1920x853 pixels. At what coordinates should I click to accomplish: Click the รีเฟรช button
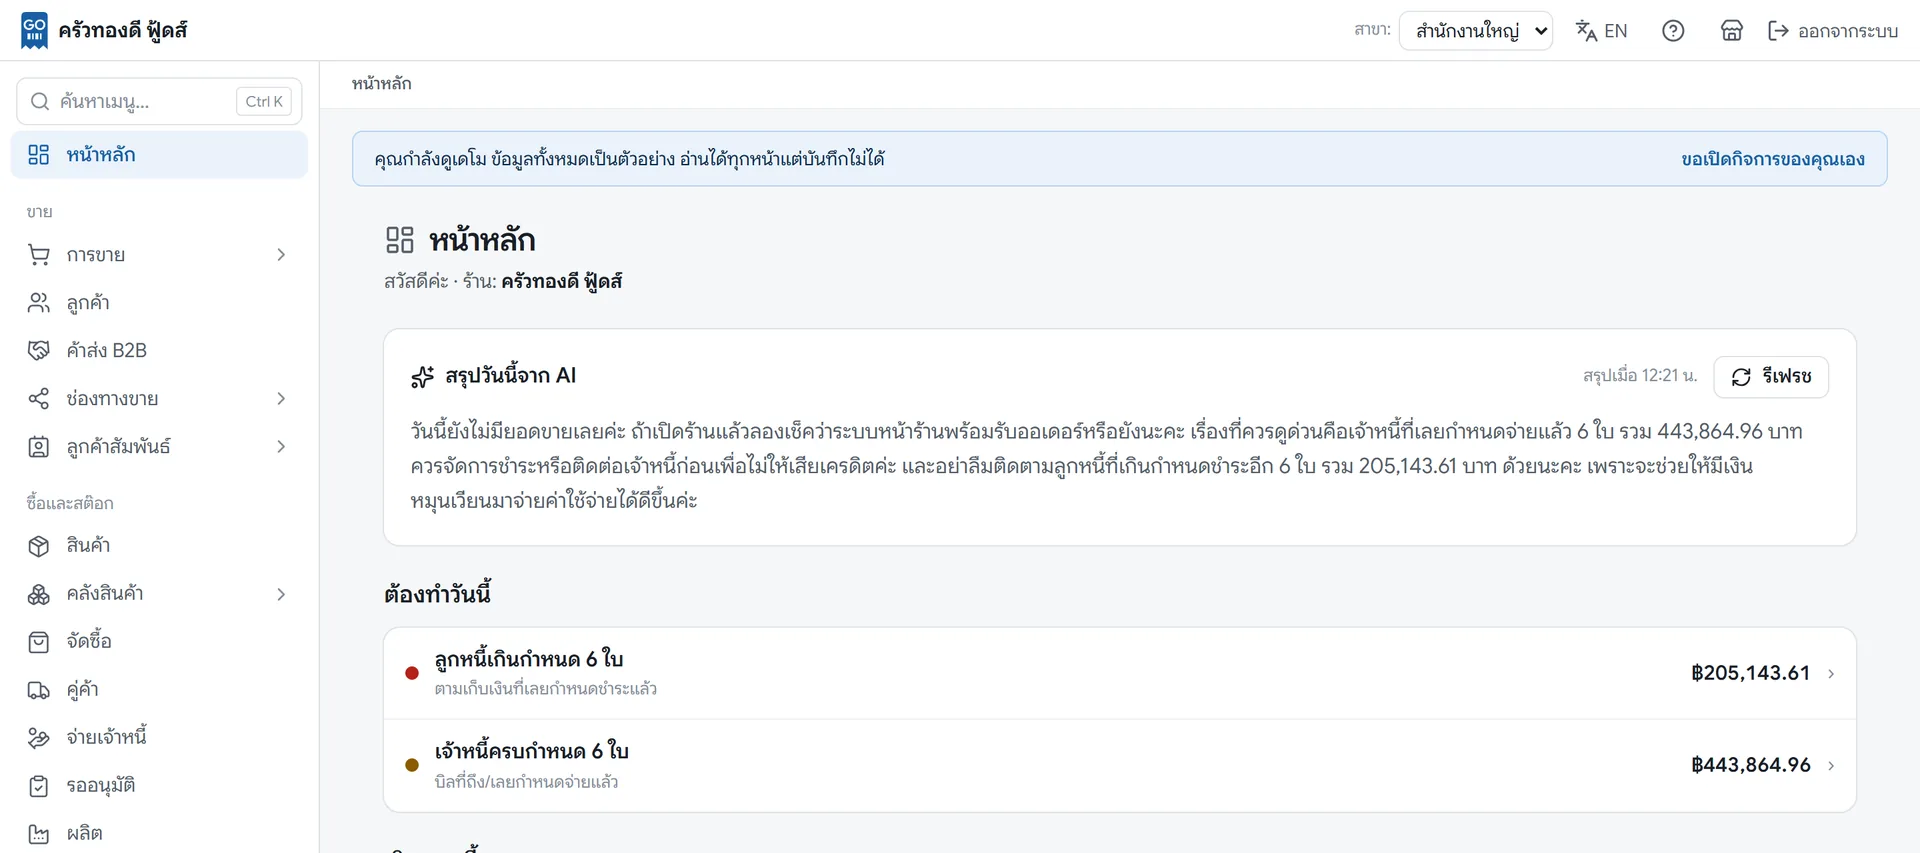(x=1771, y=377)
